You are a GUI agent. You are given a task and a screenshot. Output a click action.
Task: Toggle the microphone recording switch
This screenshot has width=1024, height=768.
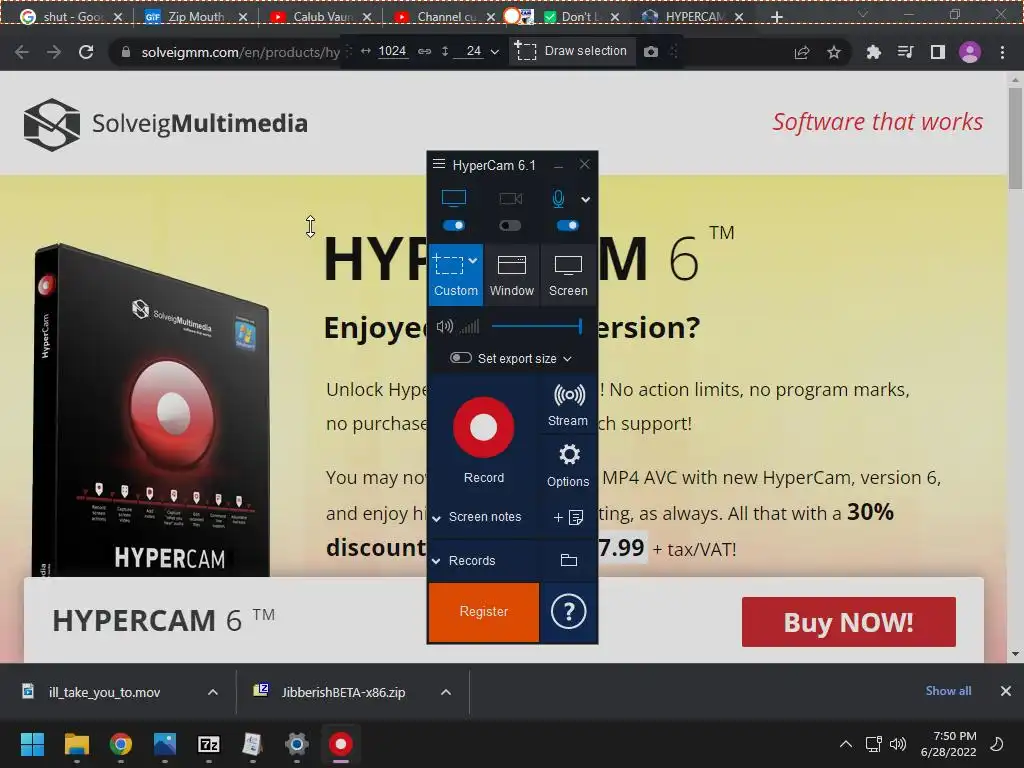[x=568, y=225]
